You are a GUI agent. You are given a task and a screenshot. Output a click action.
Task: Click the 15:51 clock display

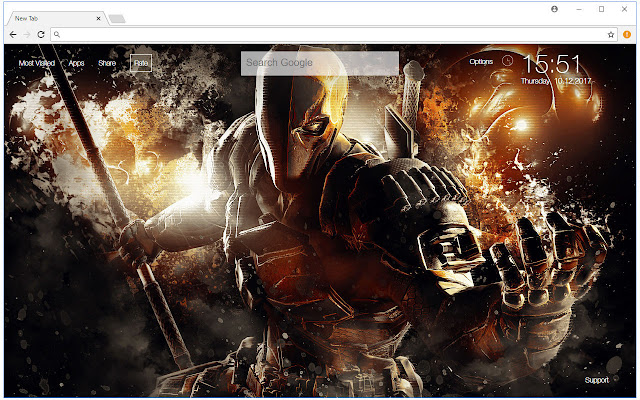click(x=552, y=64)
